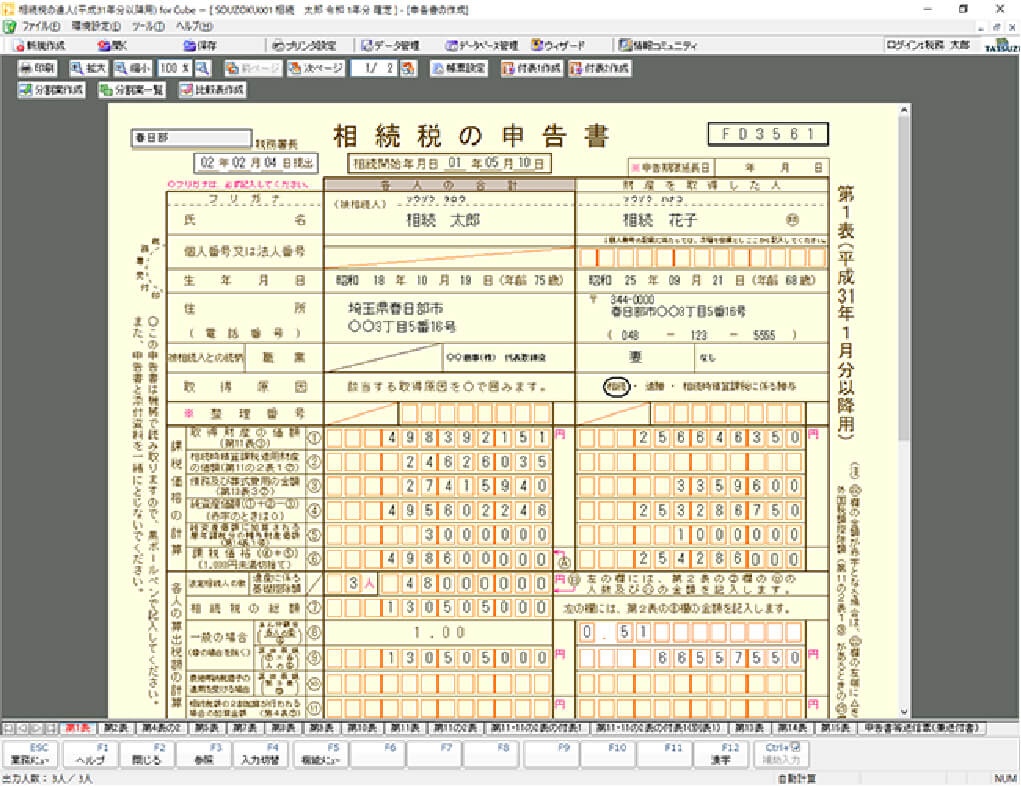Click ESC 業務メニュー function button

click(30, 754)
